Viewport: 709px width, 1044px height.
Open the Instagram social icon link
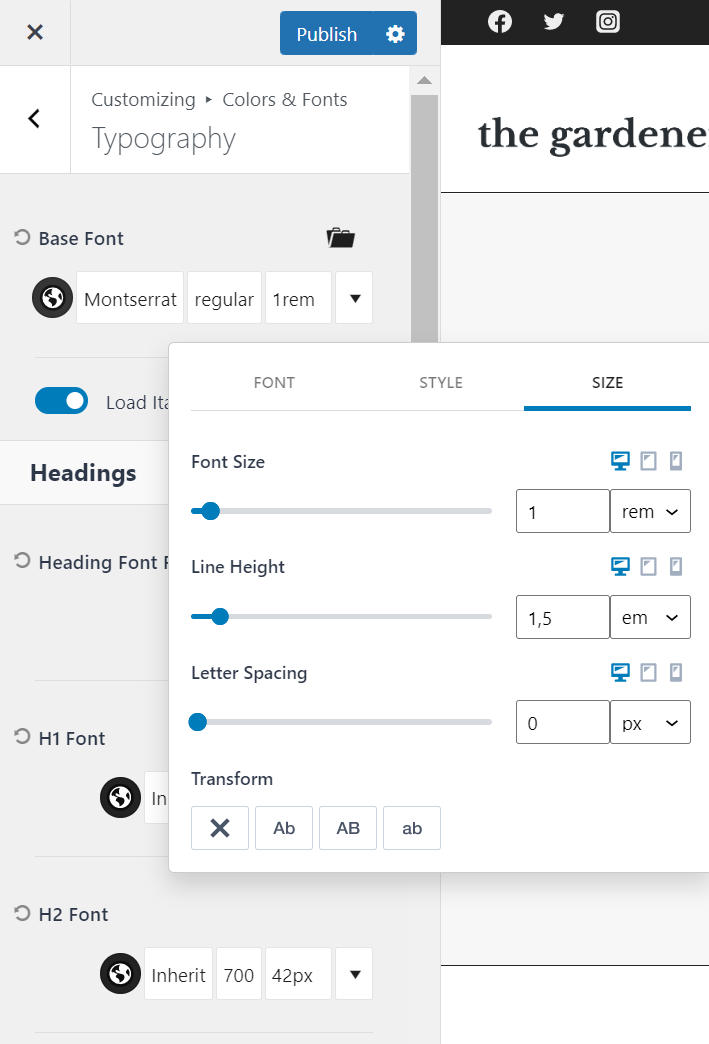point(608,21)
